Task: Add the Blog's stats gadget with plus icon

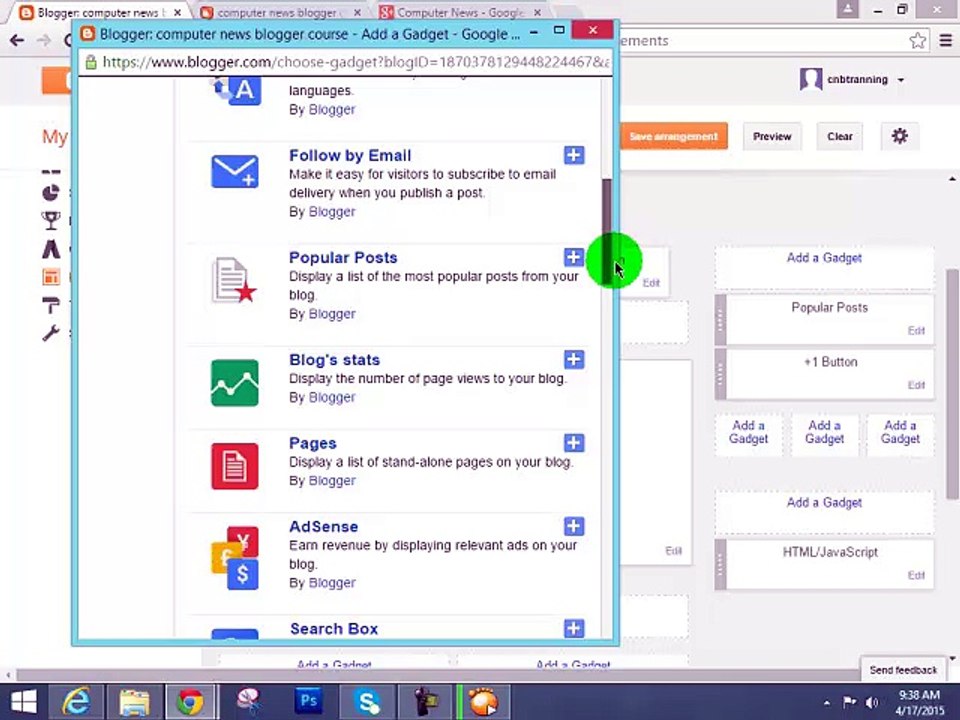Action: [x=574, y=359]
